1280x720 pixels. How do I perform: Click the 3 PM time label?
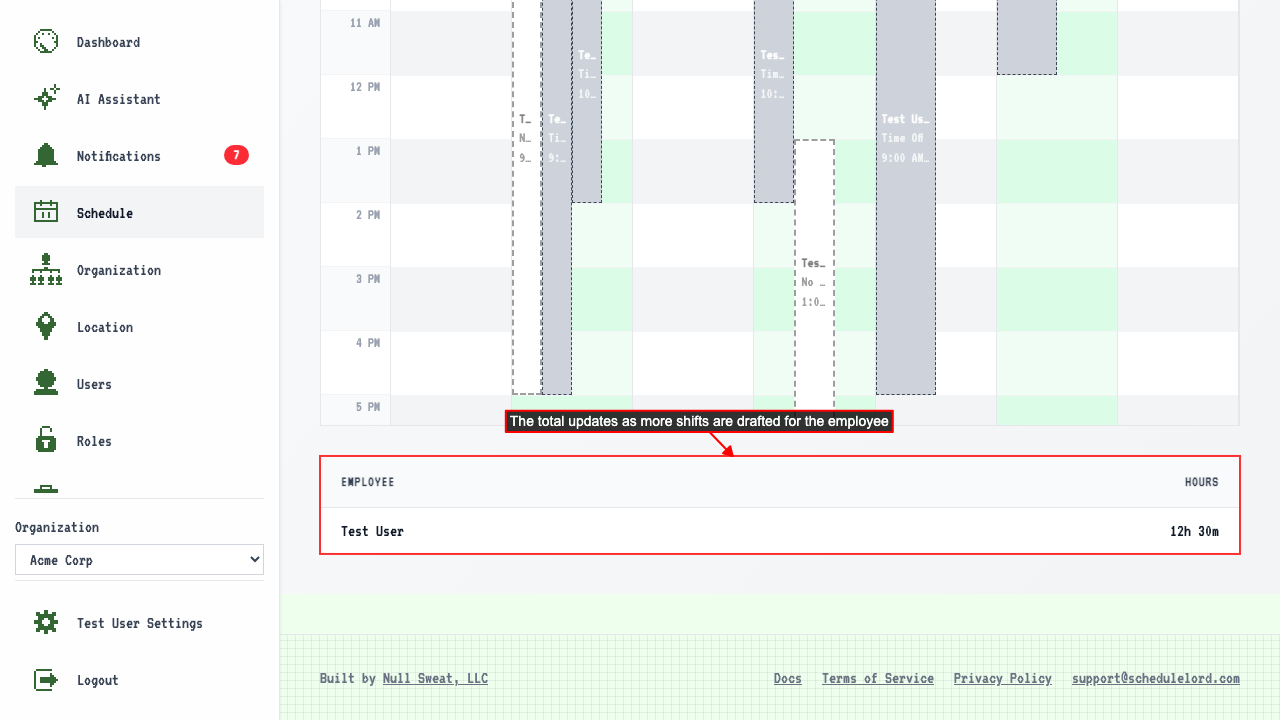coord(368,279)
